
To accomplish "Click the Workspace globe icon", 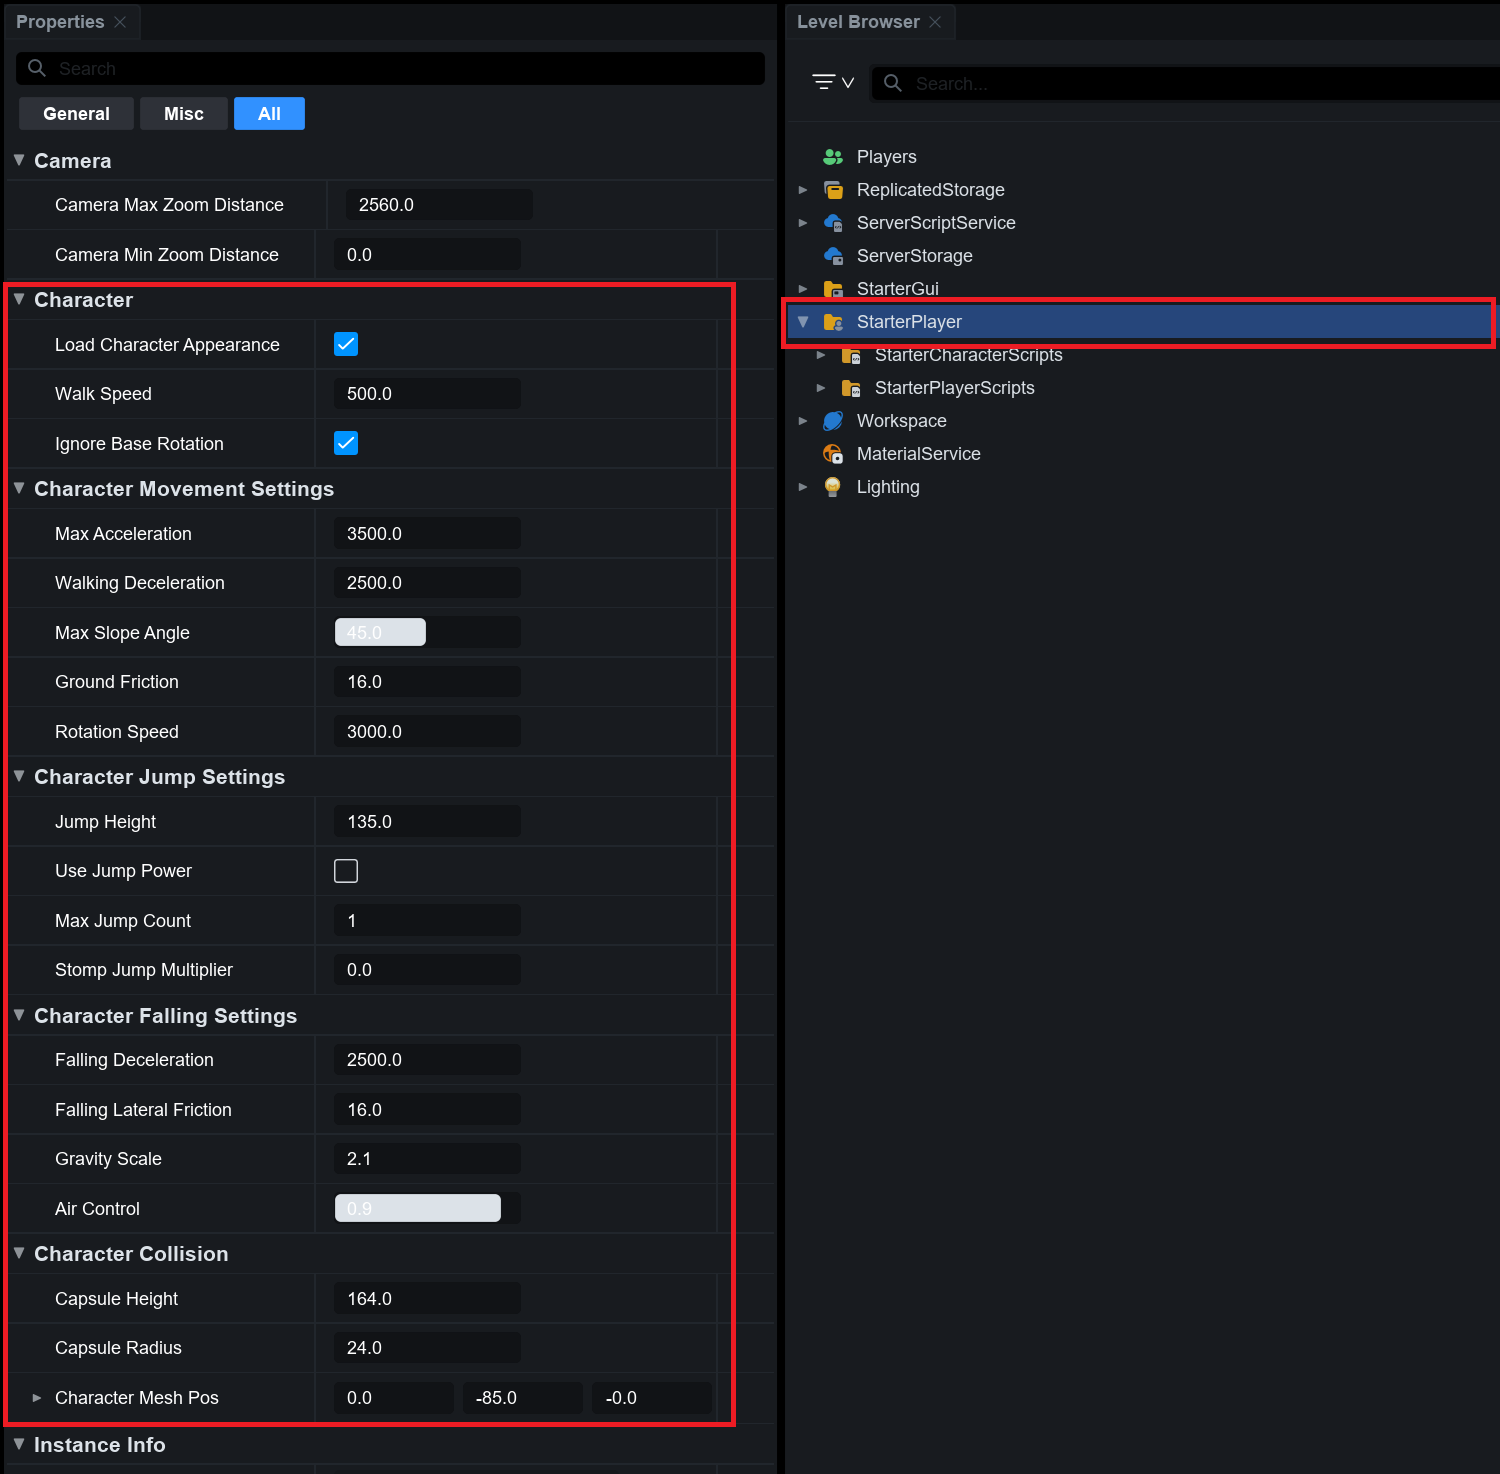I will (x=832, y=421).
